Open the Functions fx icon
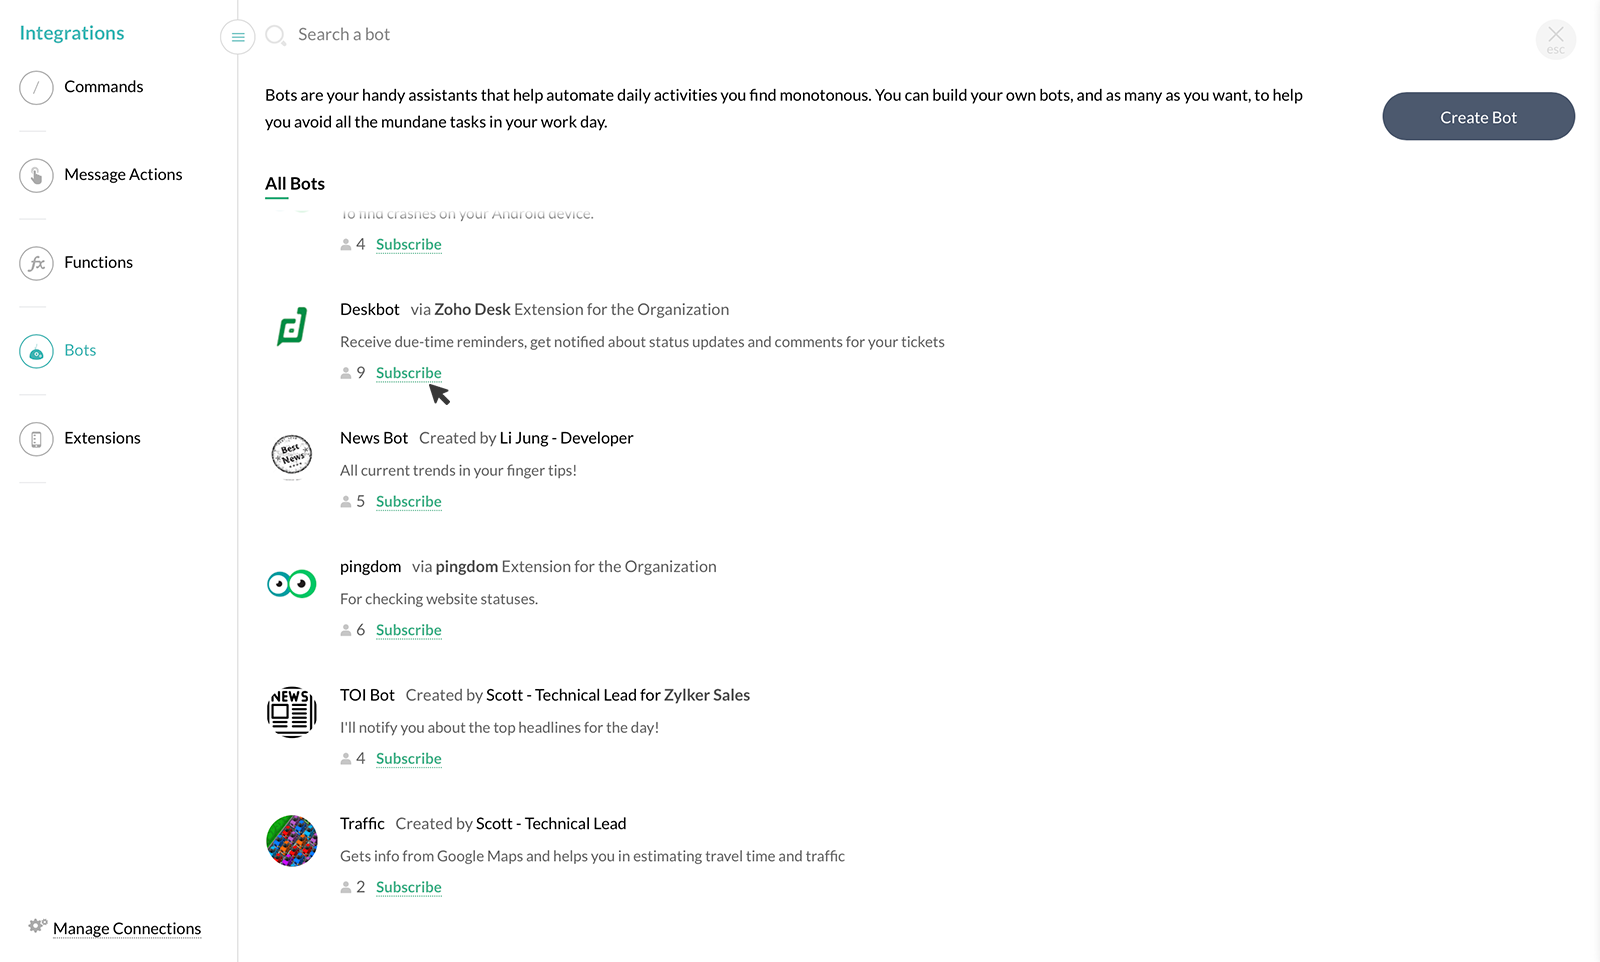 [36, 264]
